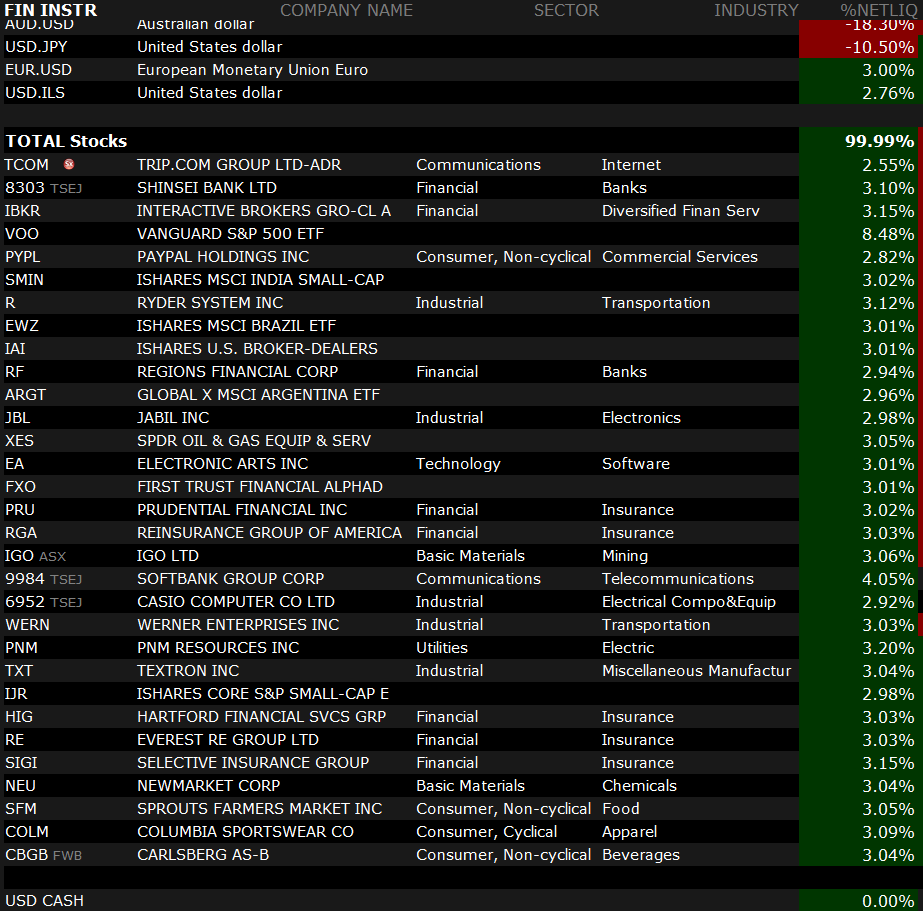Click the 99.99% total stocks value

pyautogui.click(x=879, y=141)
